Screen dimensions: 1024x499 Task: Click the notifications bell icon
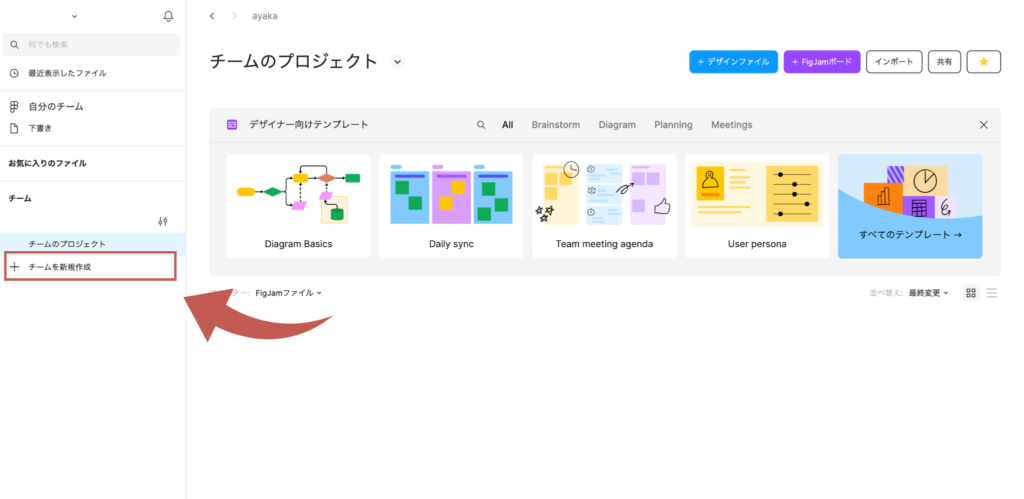pyautogui.click(x=168, y=17)
